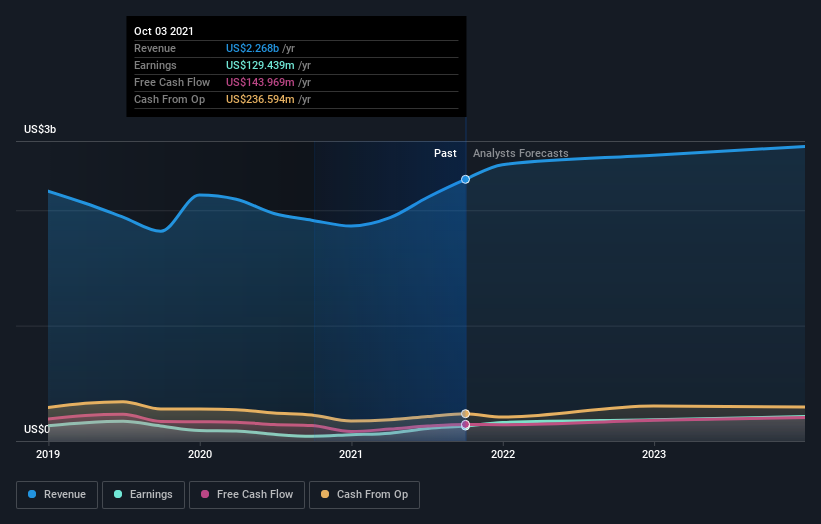Click the Revenue data point marker on blue line
Image resolution: width=821 pixels, height=524 pixels.
click(x=465, y=180)
